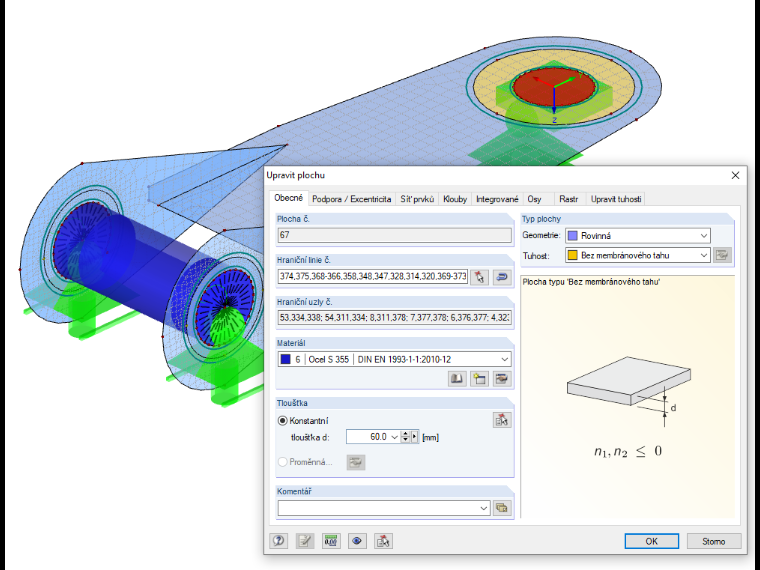The width and height of the screenshot is (760, 570).
Task: Expand the Materiál dropdown list
Action: (505, 359)
